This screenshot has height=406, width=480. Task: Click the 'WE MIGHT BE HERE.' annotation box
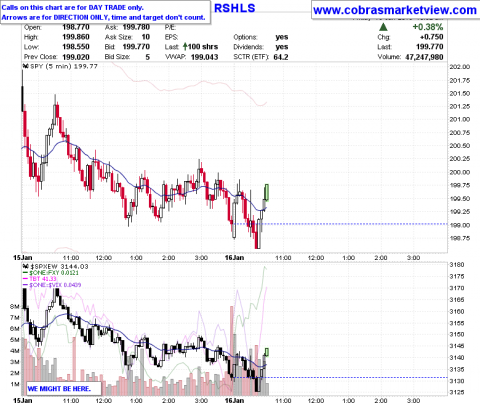(63, 388)
